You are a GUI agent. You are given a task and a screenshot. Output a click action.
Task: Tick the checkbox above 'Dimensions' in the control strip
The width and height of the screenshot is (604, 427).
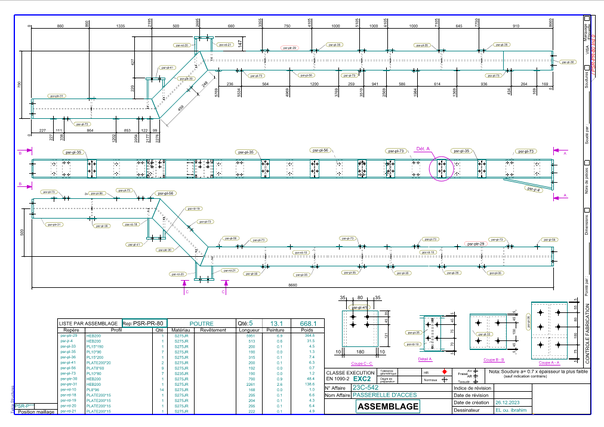coord(587,211)
